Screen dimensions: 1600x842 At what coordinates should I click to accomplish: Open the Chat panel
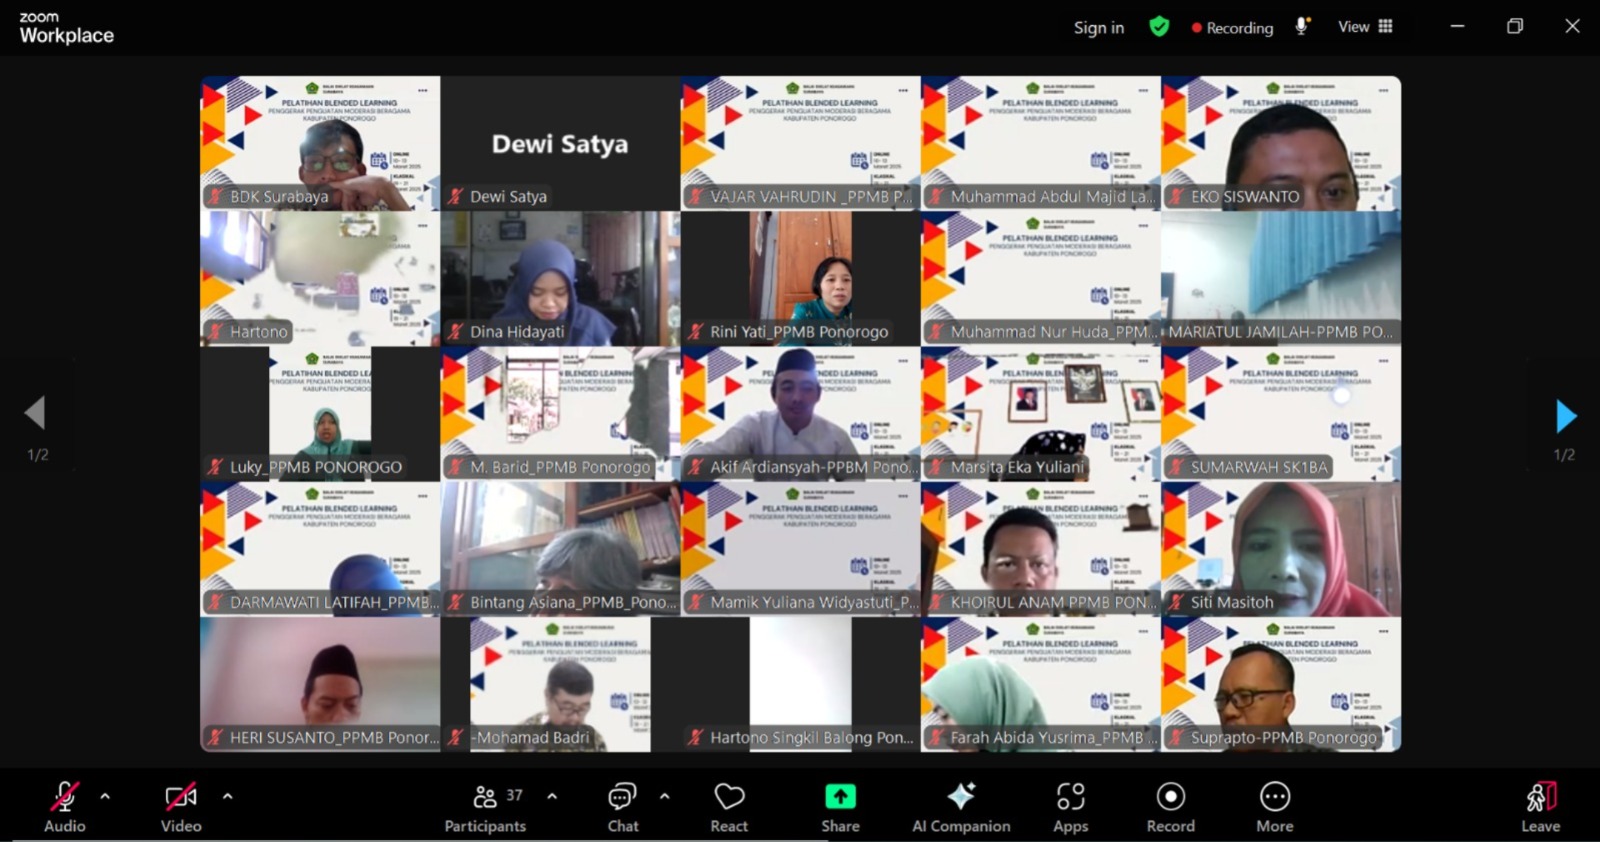(x=622, y=808)
